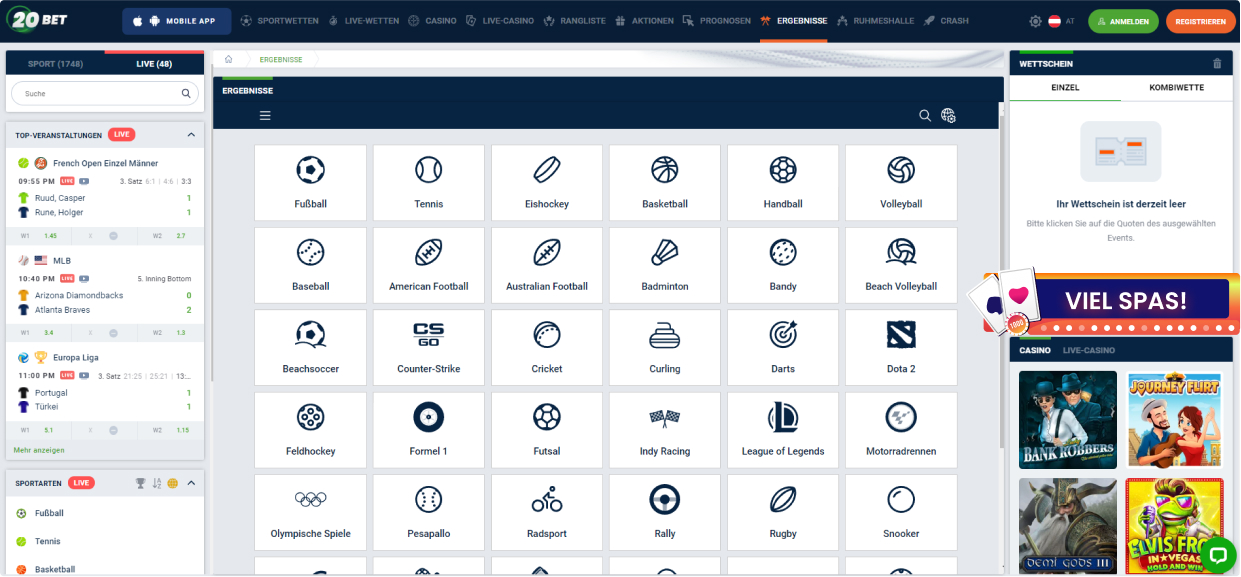1241x577 pixels.
Task: Toggle alphabetical sort in Sportarten header
Action: [157, 483]
